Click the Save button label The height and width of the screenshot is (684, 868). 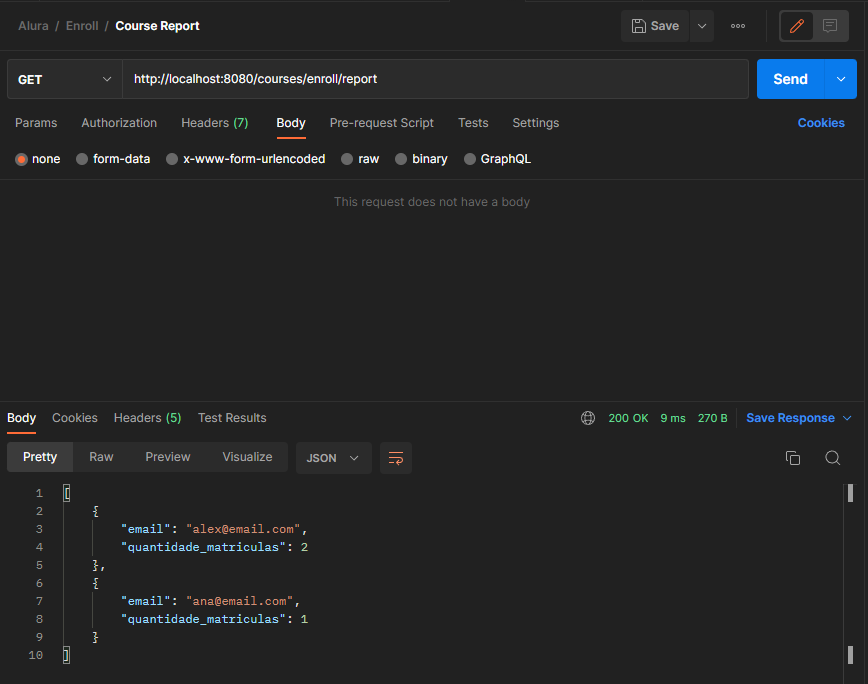tap(664, 26)
